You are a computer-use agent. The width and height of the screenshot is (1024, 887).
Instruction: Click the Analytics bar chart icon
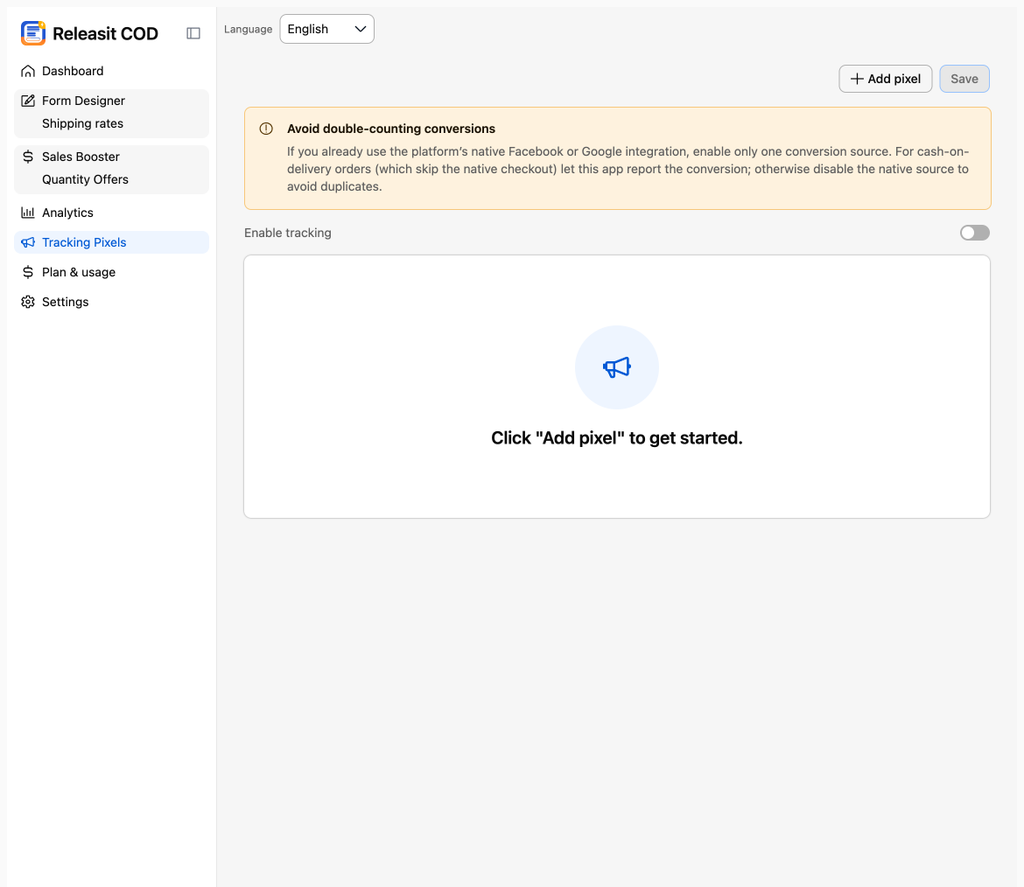(27, 212)
